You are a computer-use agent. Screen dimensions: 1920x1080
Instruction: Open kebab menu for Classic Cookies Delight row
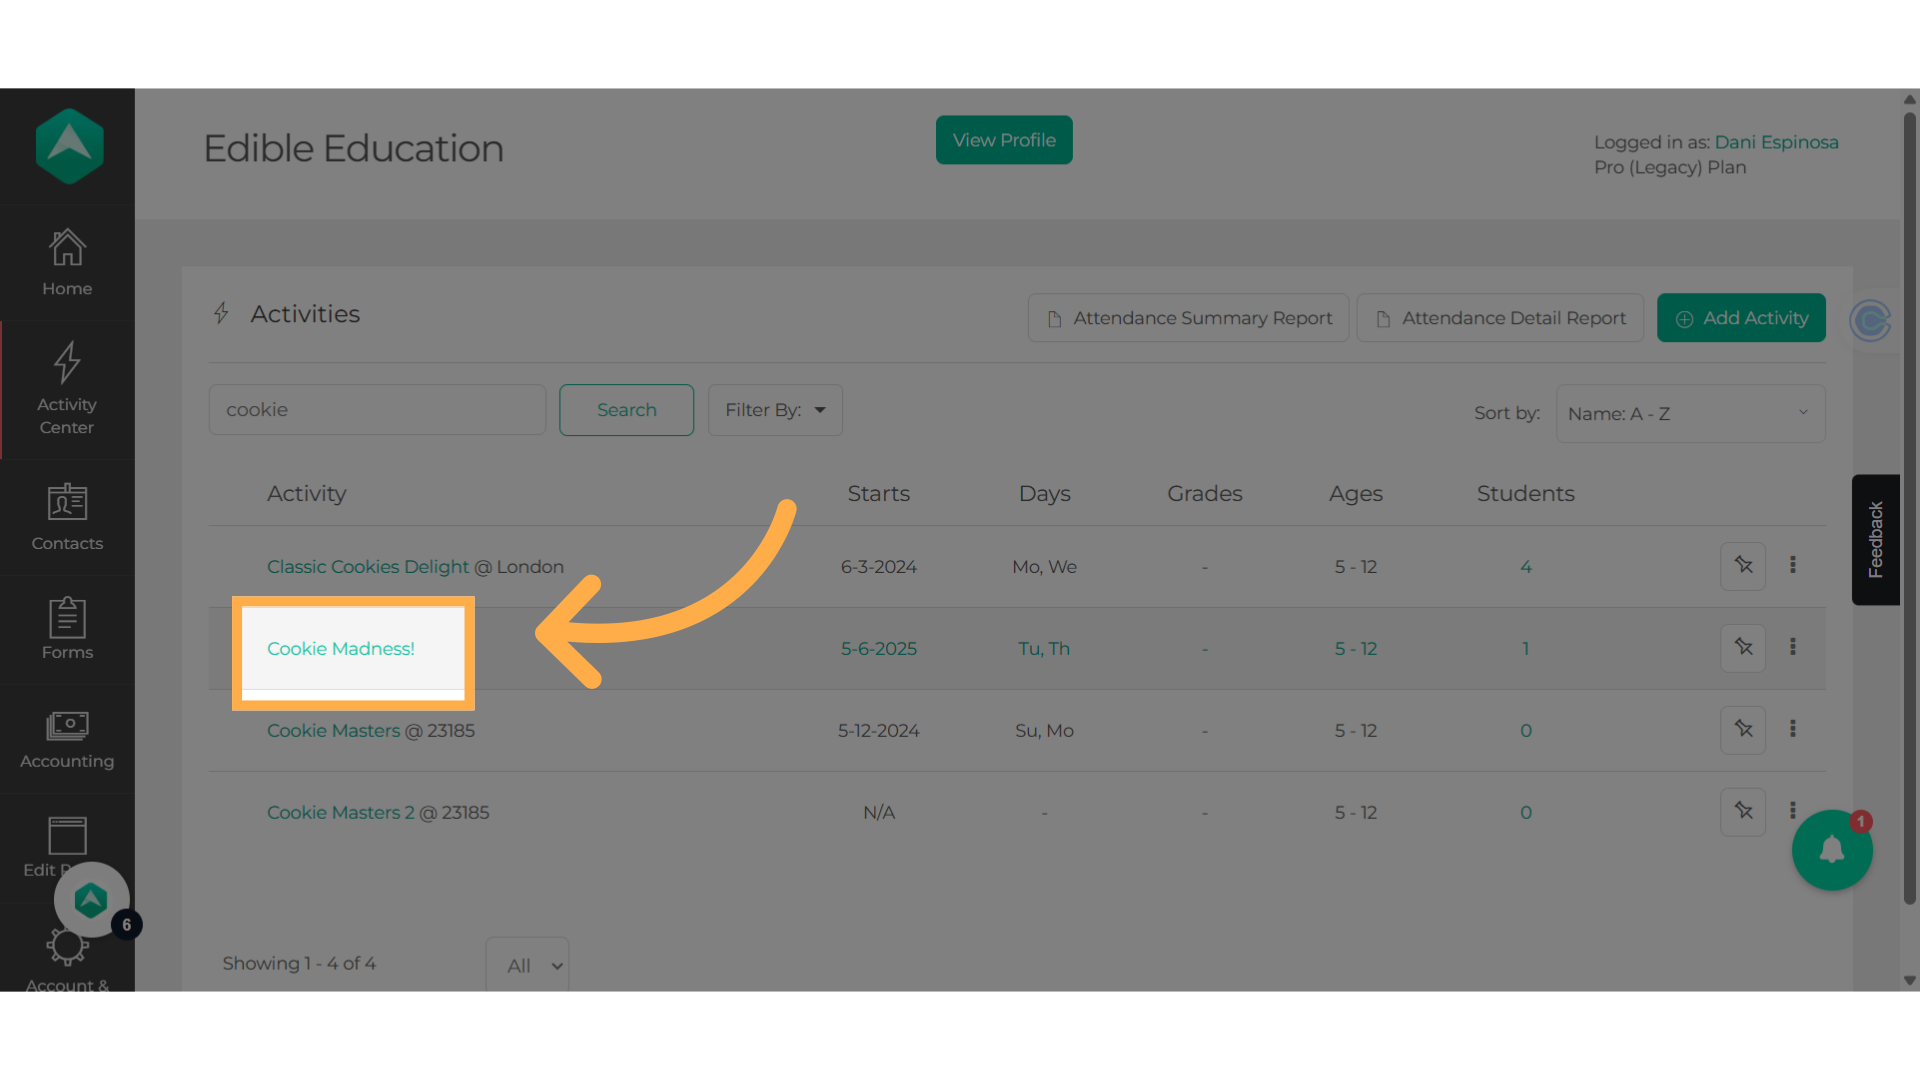(1793, 565)
